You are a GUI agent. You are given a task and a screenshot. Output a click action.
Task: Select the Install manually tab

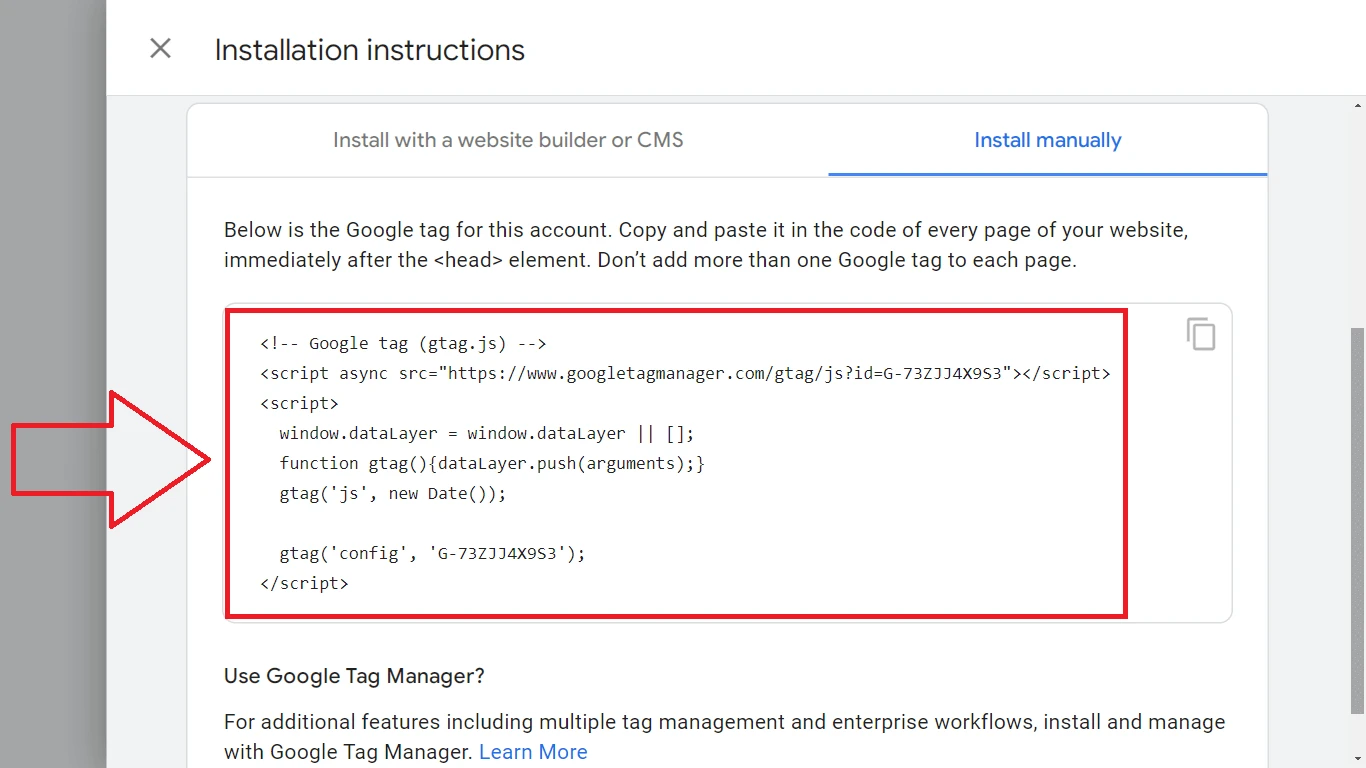tap(1047, 140)
